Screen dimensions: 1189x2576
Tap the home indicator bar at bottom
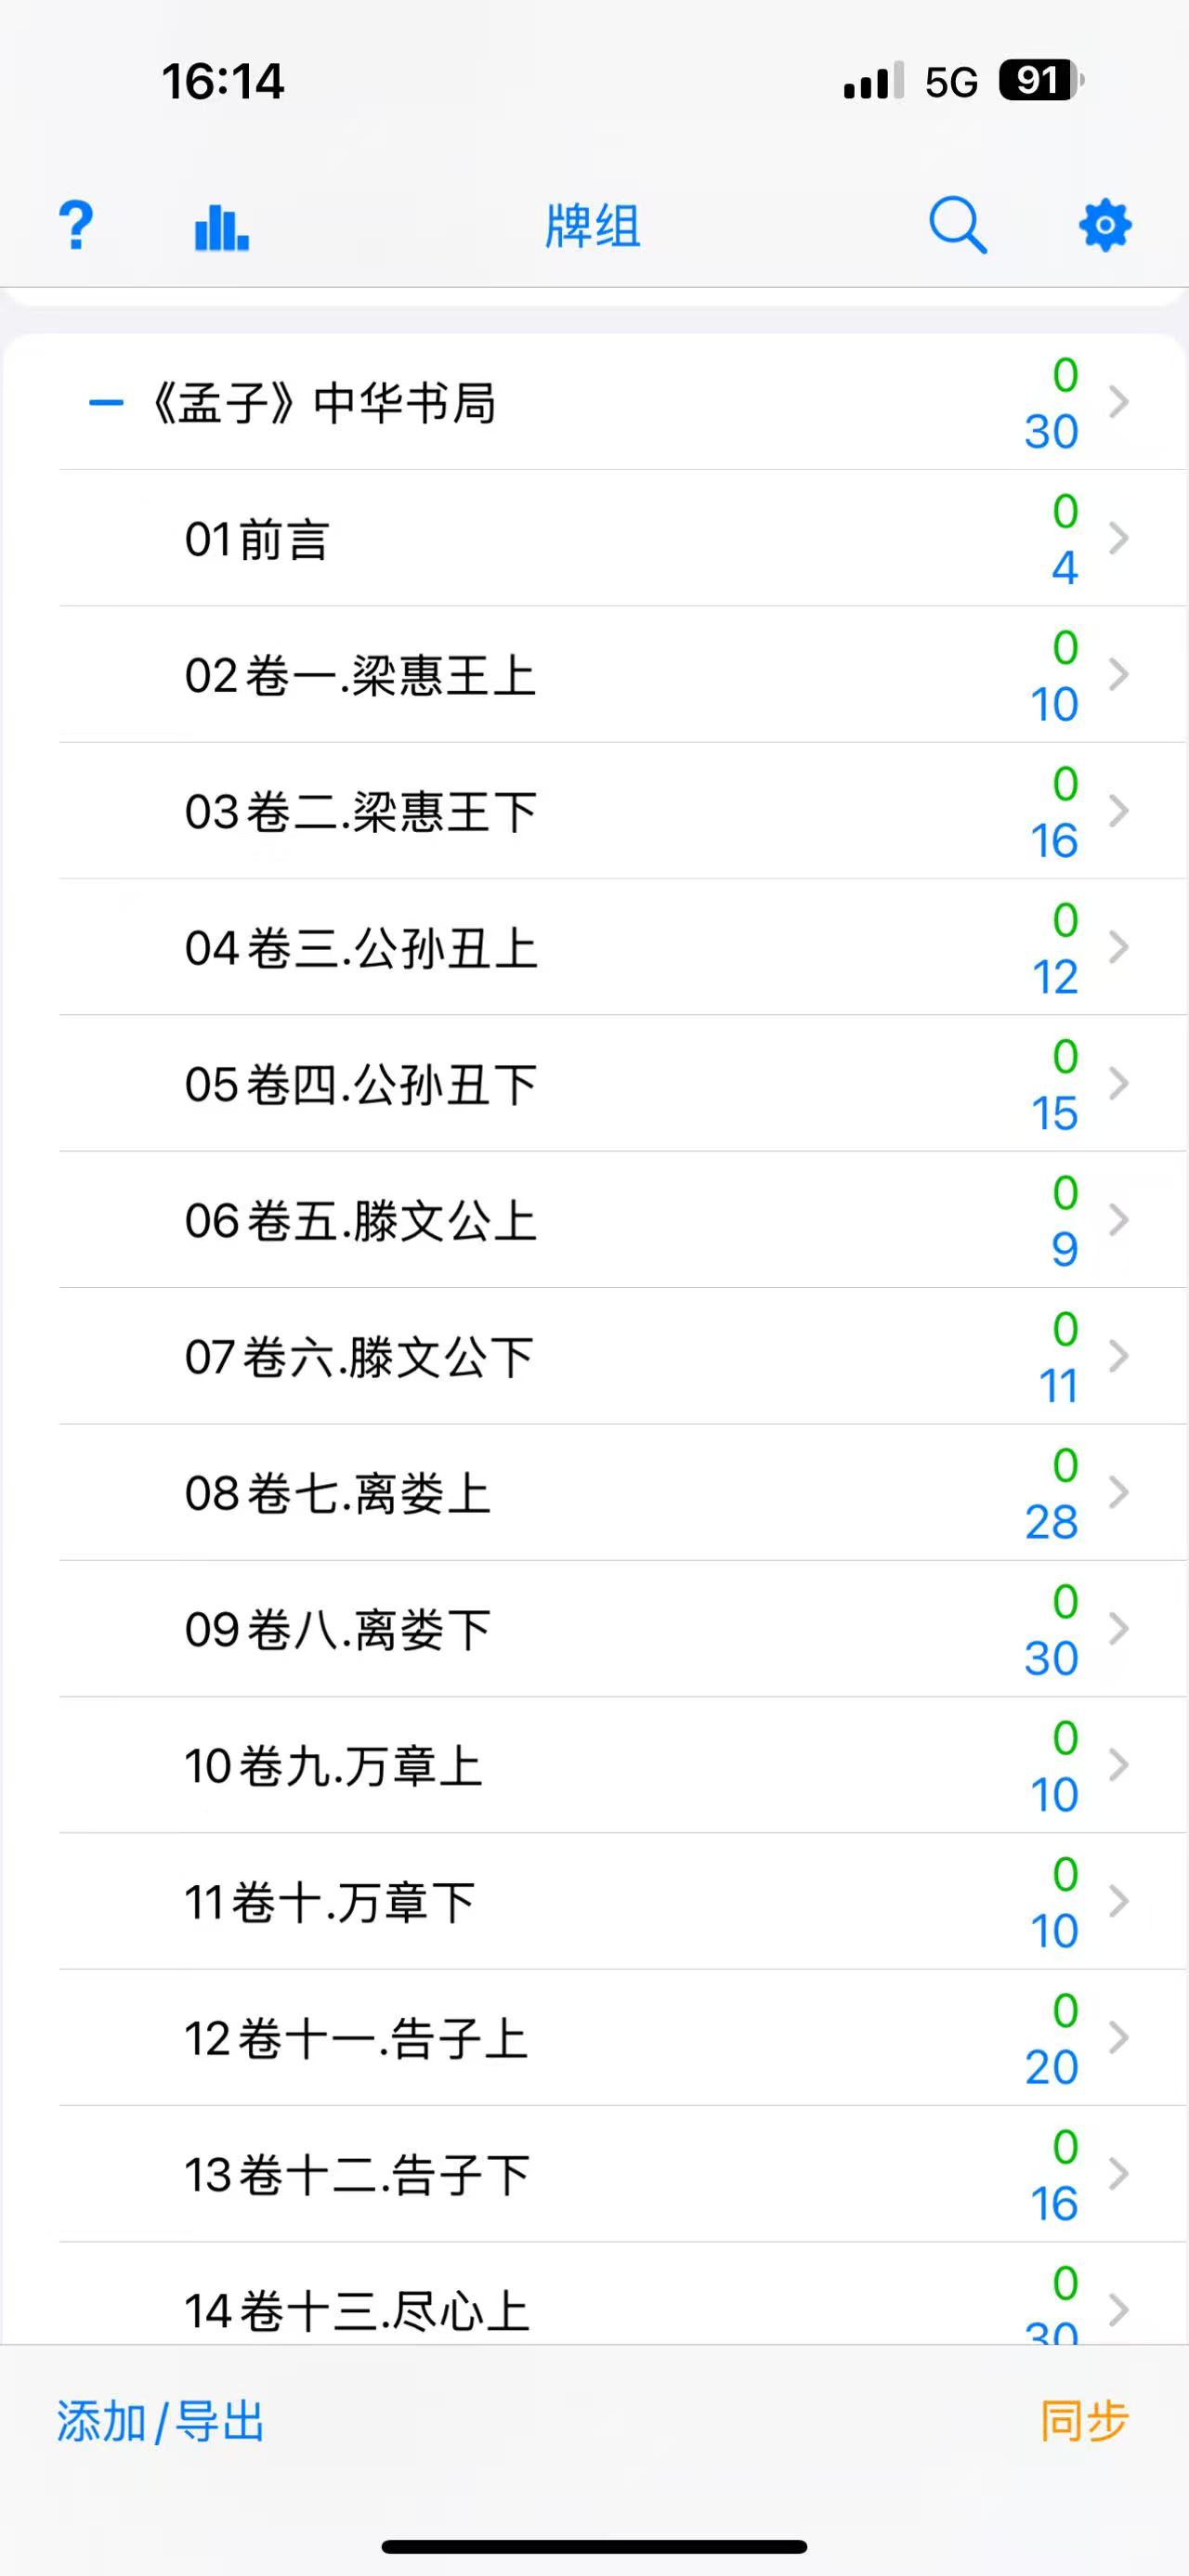pyautogui.click(x=594, y=2546)
